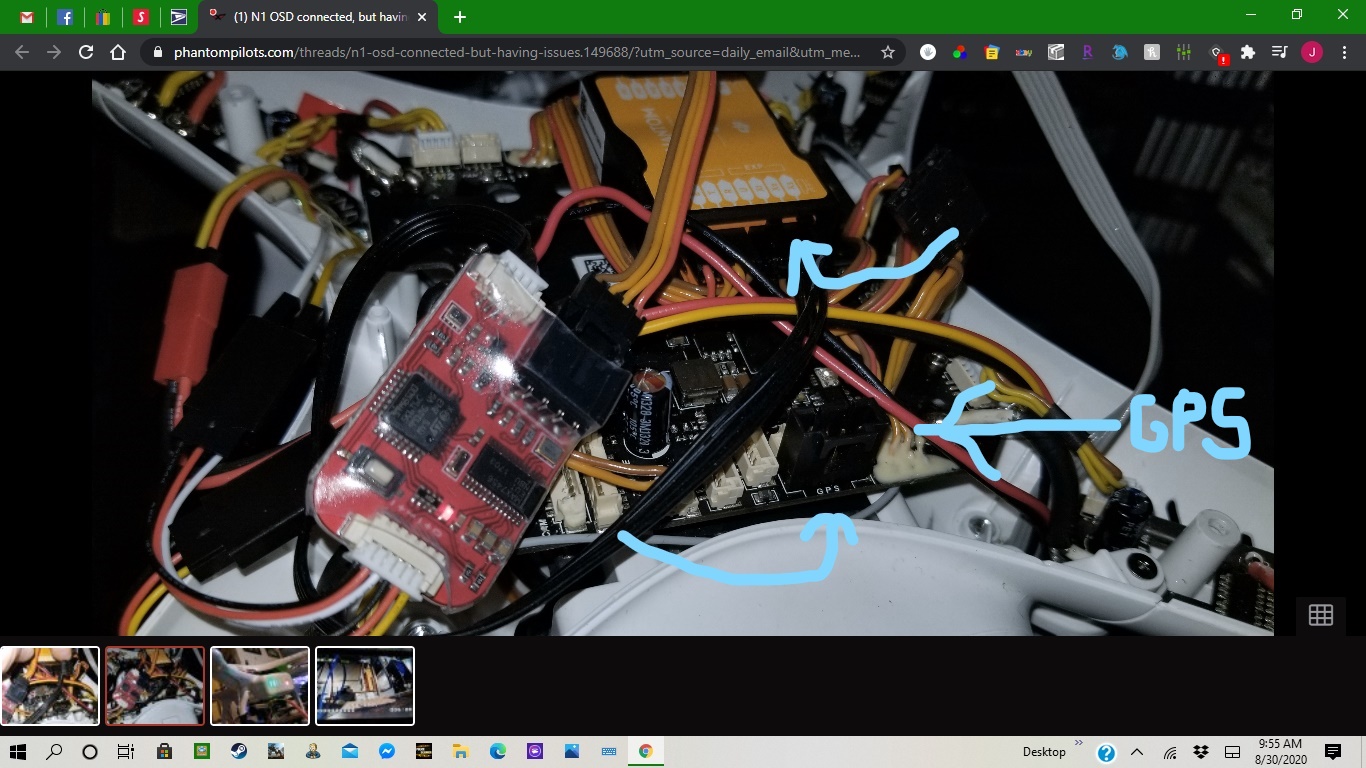Switch to Chrome on the taskbar
The height and width of the screenshot is (768, 1366).
pyautogui.click(x=646, y=751)
